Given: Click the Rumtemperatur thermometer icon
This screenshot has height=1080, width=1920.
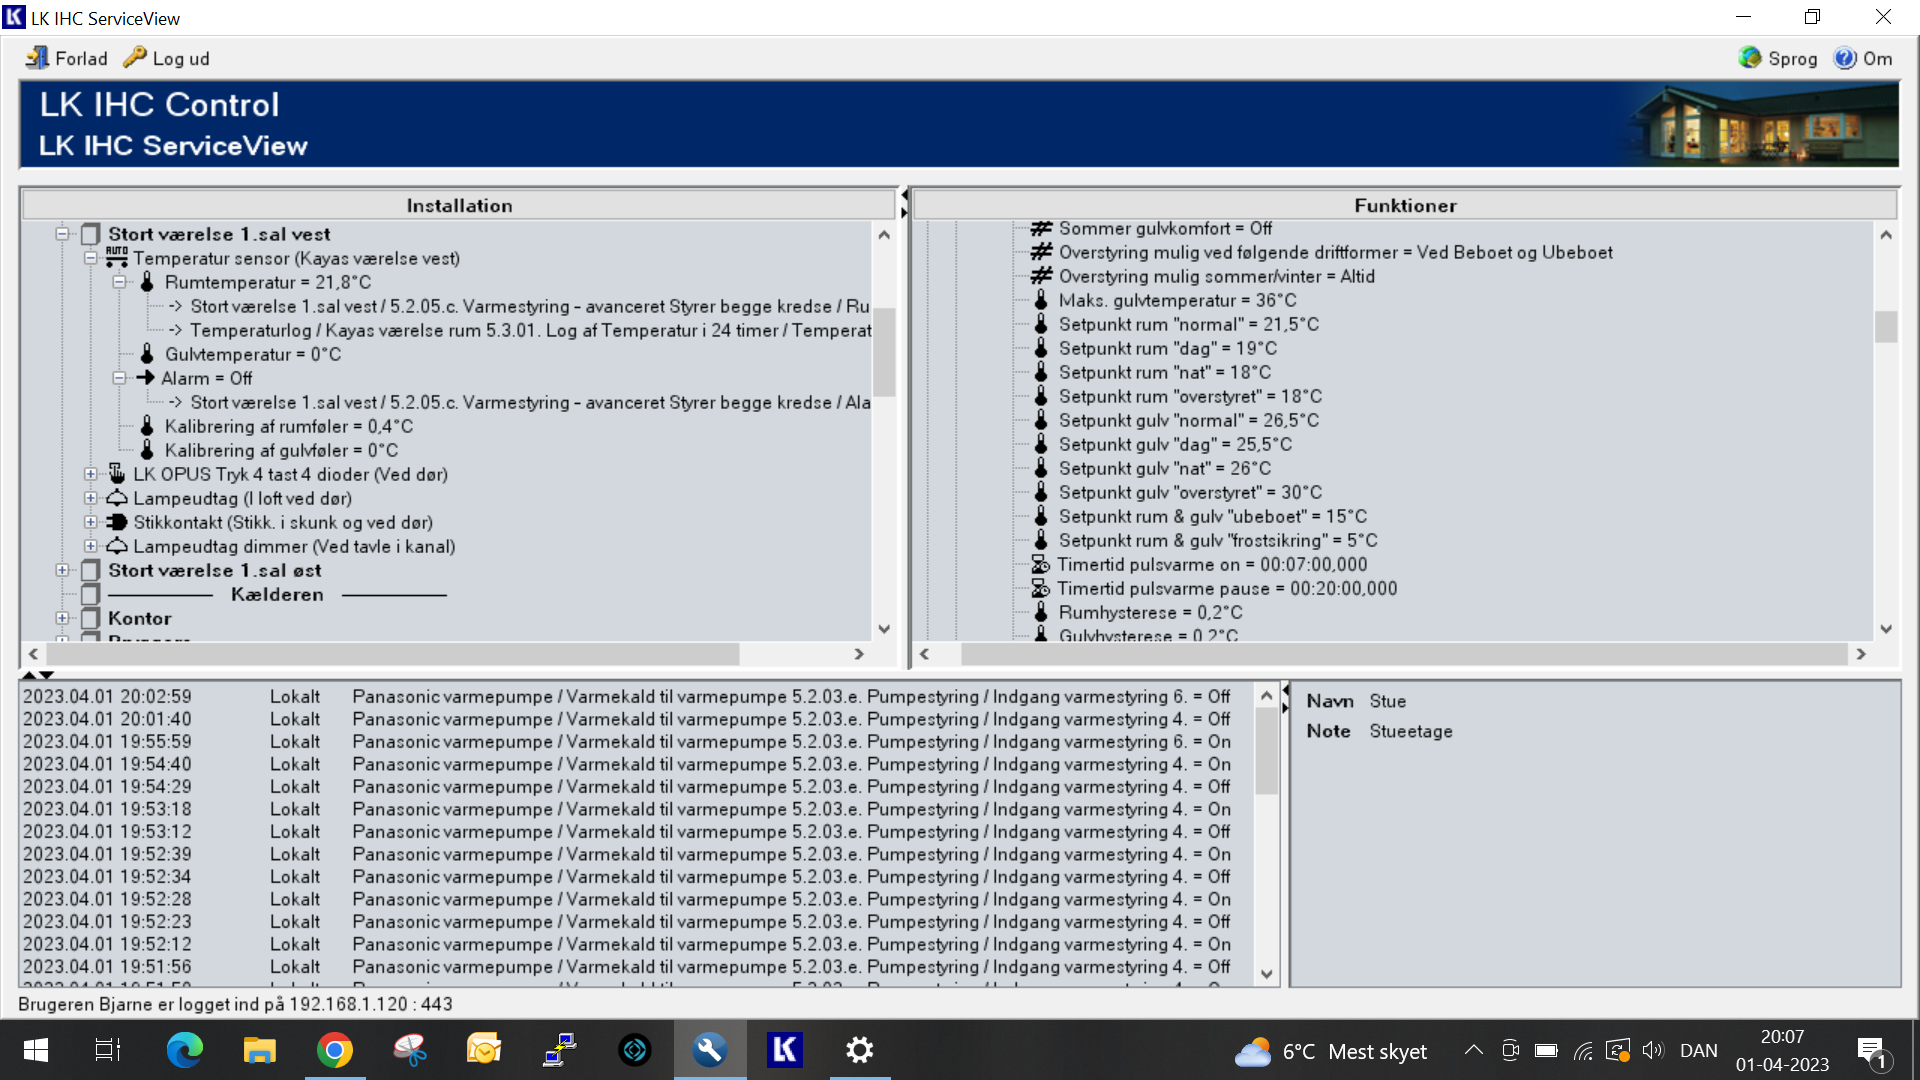Looking at the screenshot, I should pyautogui.click(x=147, y=282).
